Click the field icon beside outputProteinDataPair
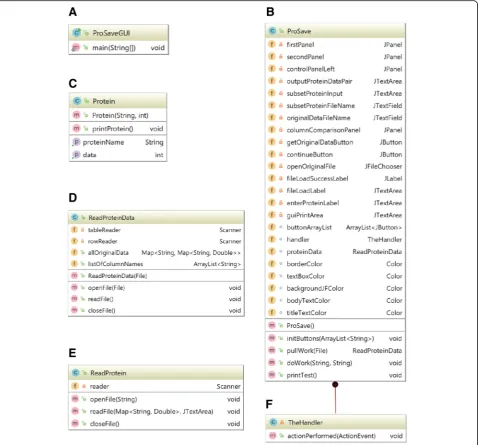The height and width of the screenshot is (445, 486). coord(272,81)
